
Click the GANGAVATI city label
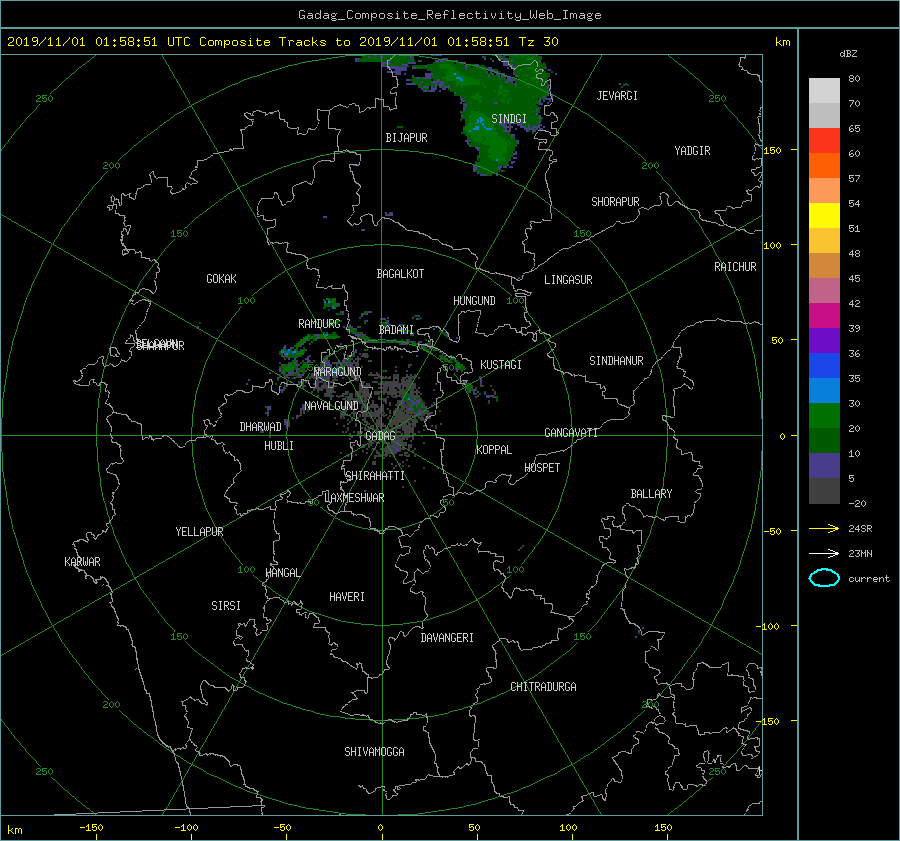pyautogui.click(x=571, y=433)
